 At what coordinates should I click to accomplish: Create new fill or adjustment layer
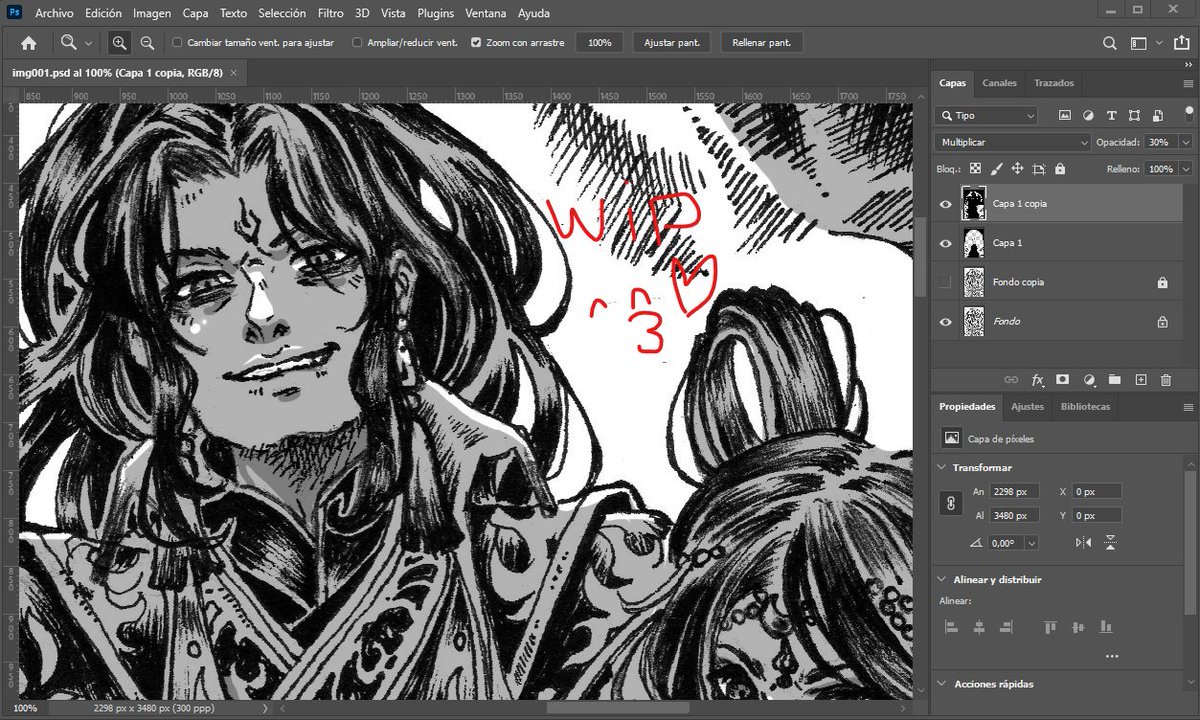click(x=1088, y=380)
